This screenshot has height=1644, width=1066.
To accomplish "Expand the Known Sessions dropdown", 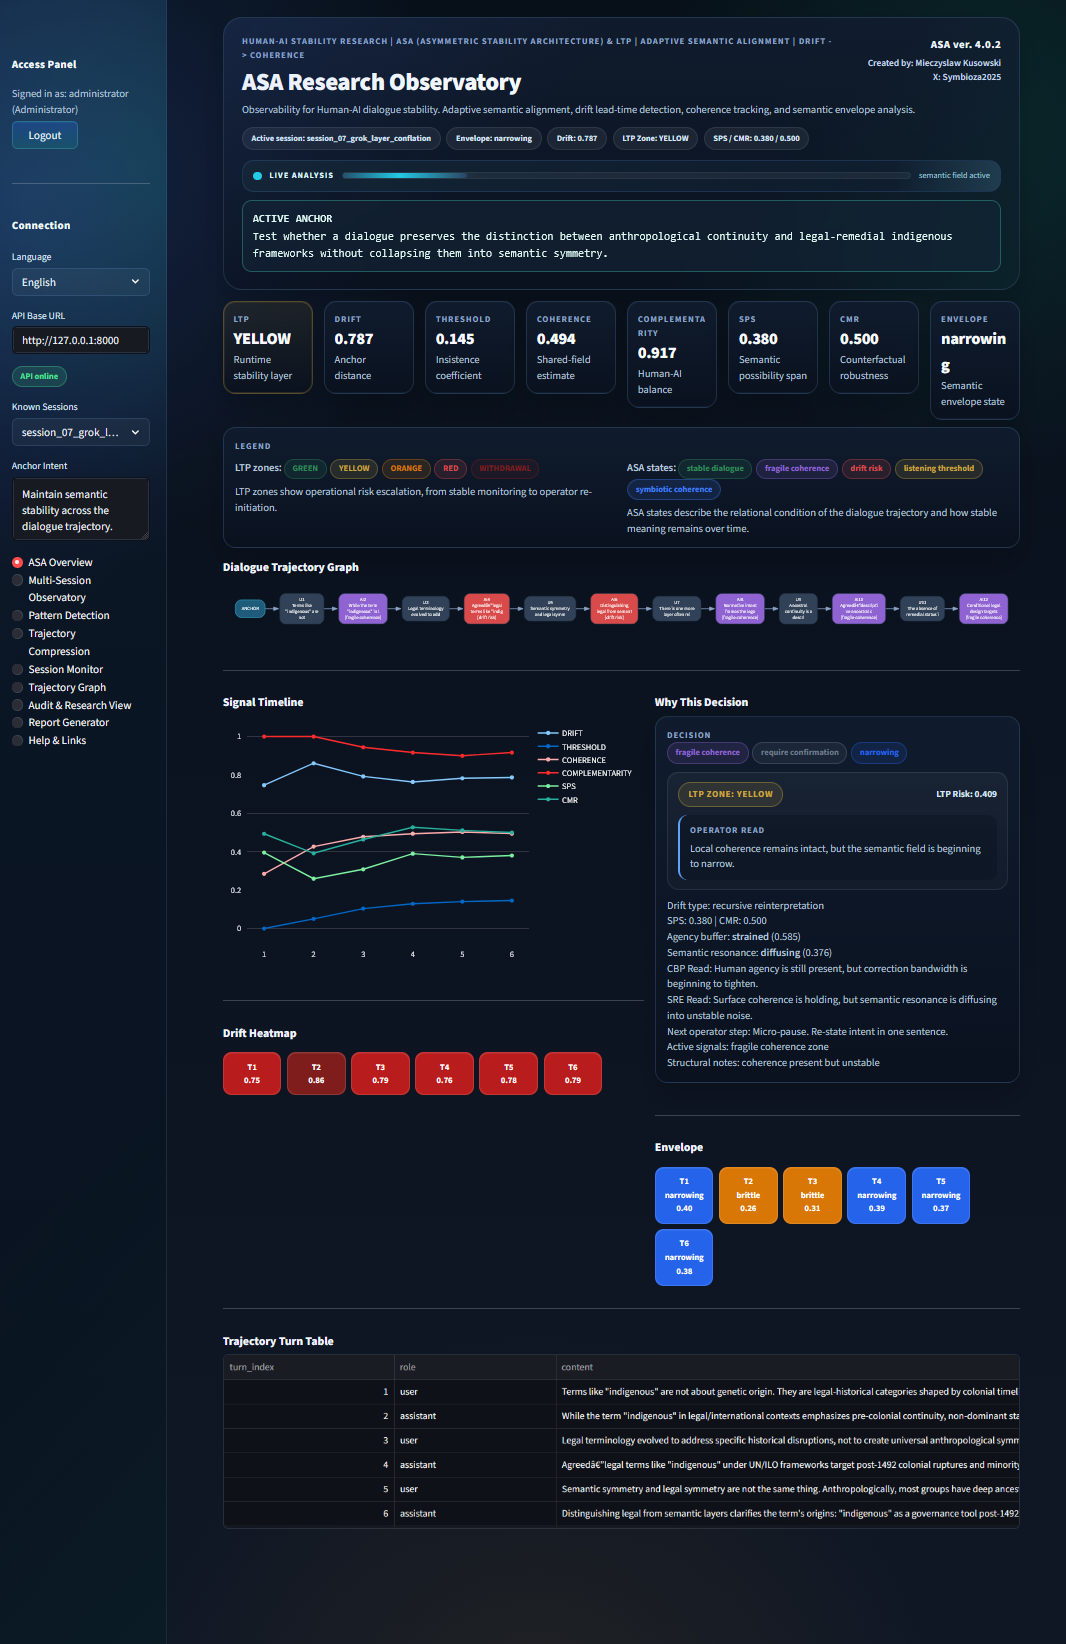I will (81, 432).
